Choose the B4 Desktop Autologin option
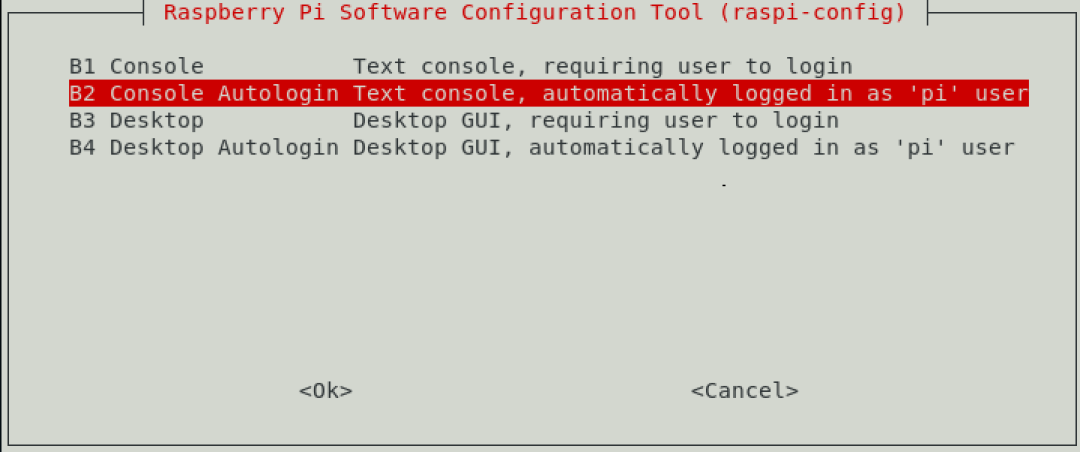 point(542,148)
